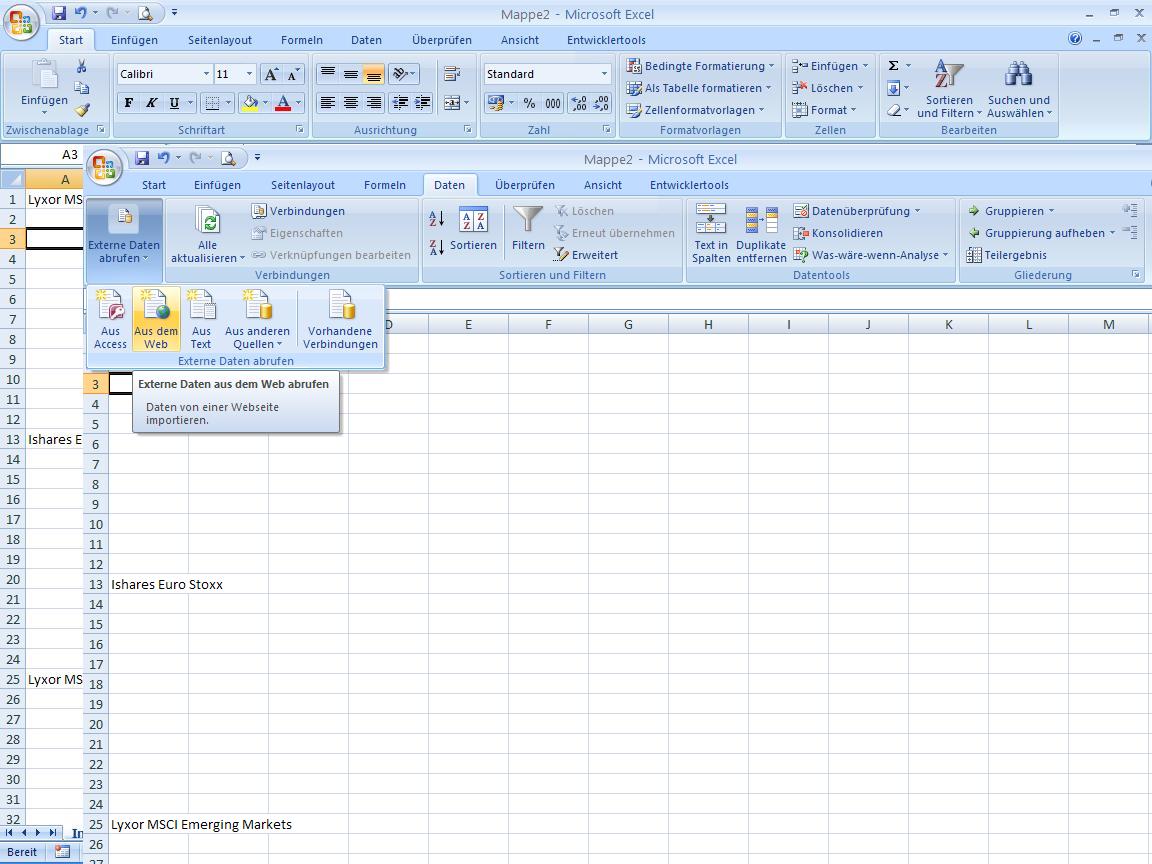The width and height of the screenshot is (1152, 864).
Task: Click Verbindungen in Daten ribbon
Action: [298, 211]
